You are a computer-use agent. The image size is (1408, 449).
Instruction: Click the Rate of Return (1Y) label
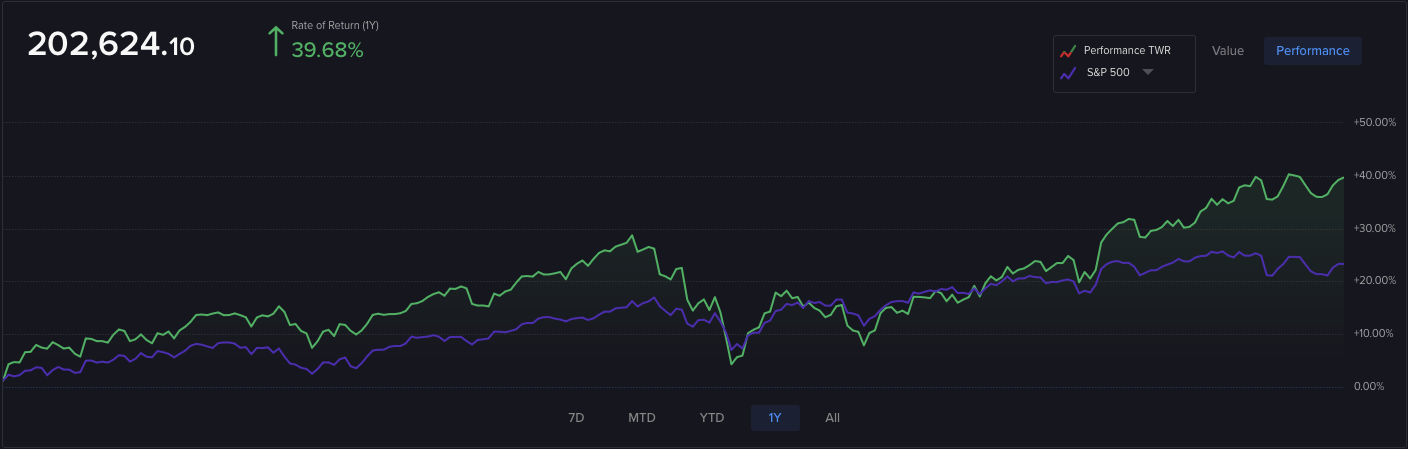click(x=334, y=25)
